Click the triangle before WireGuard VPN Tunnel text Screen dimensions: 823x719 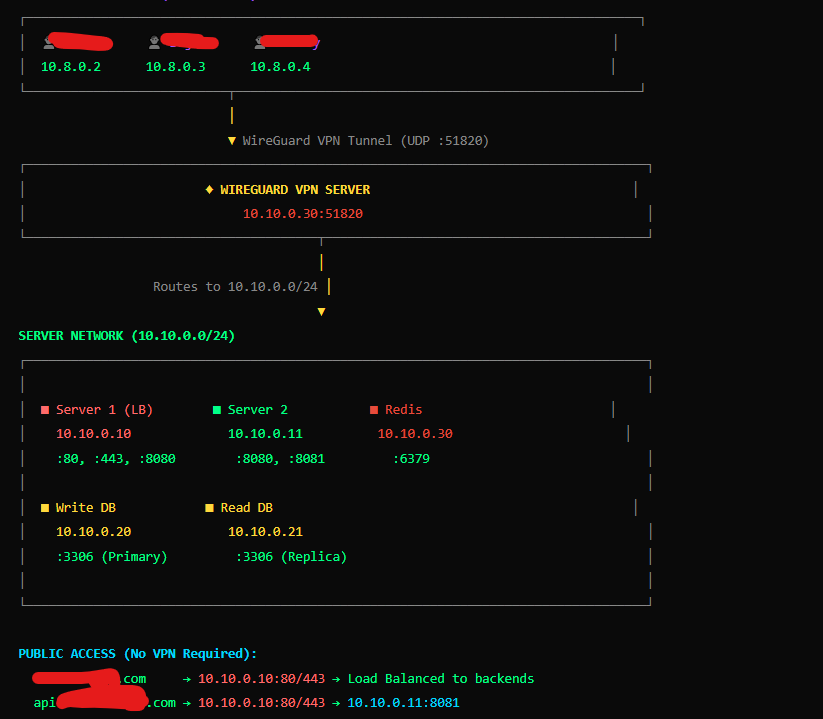232,141
